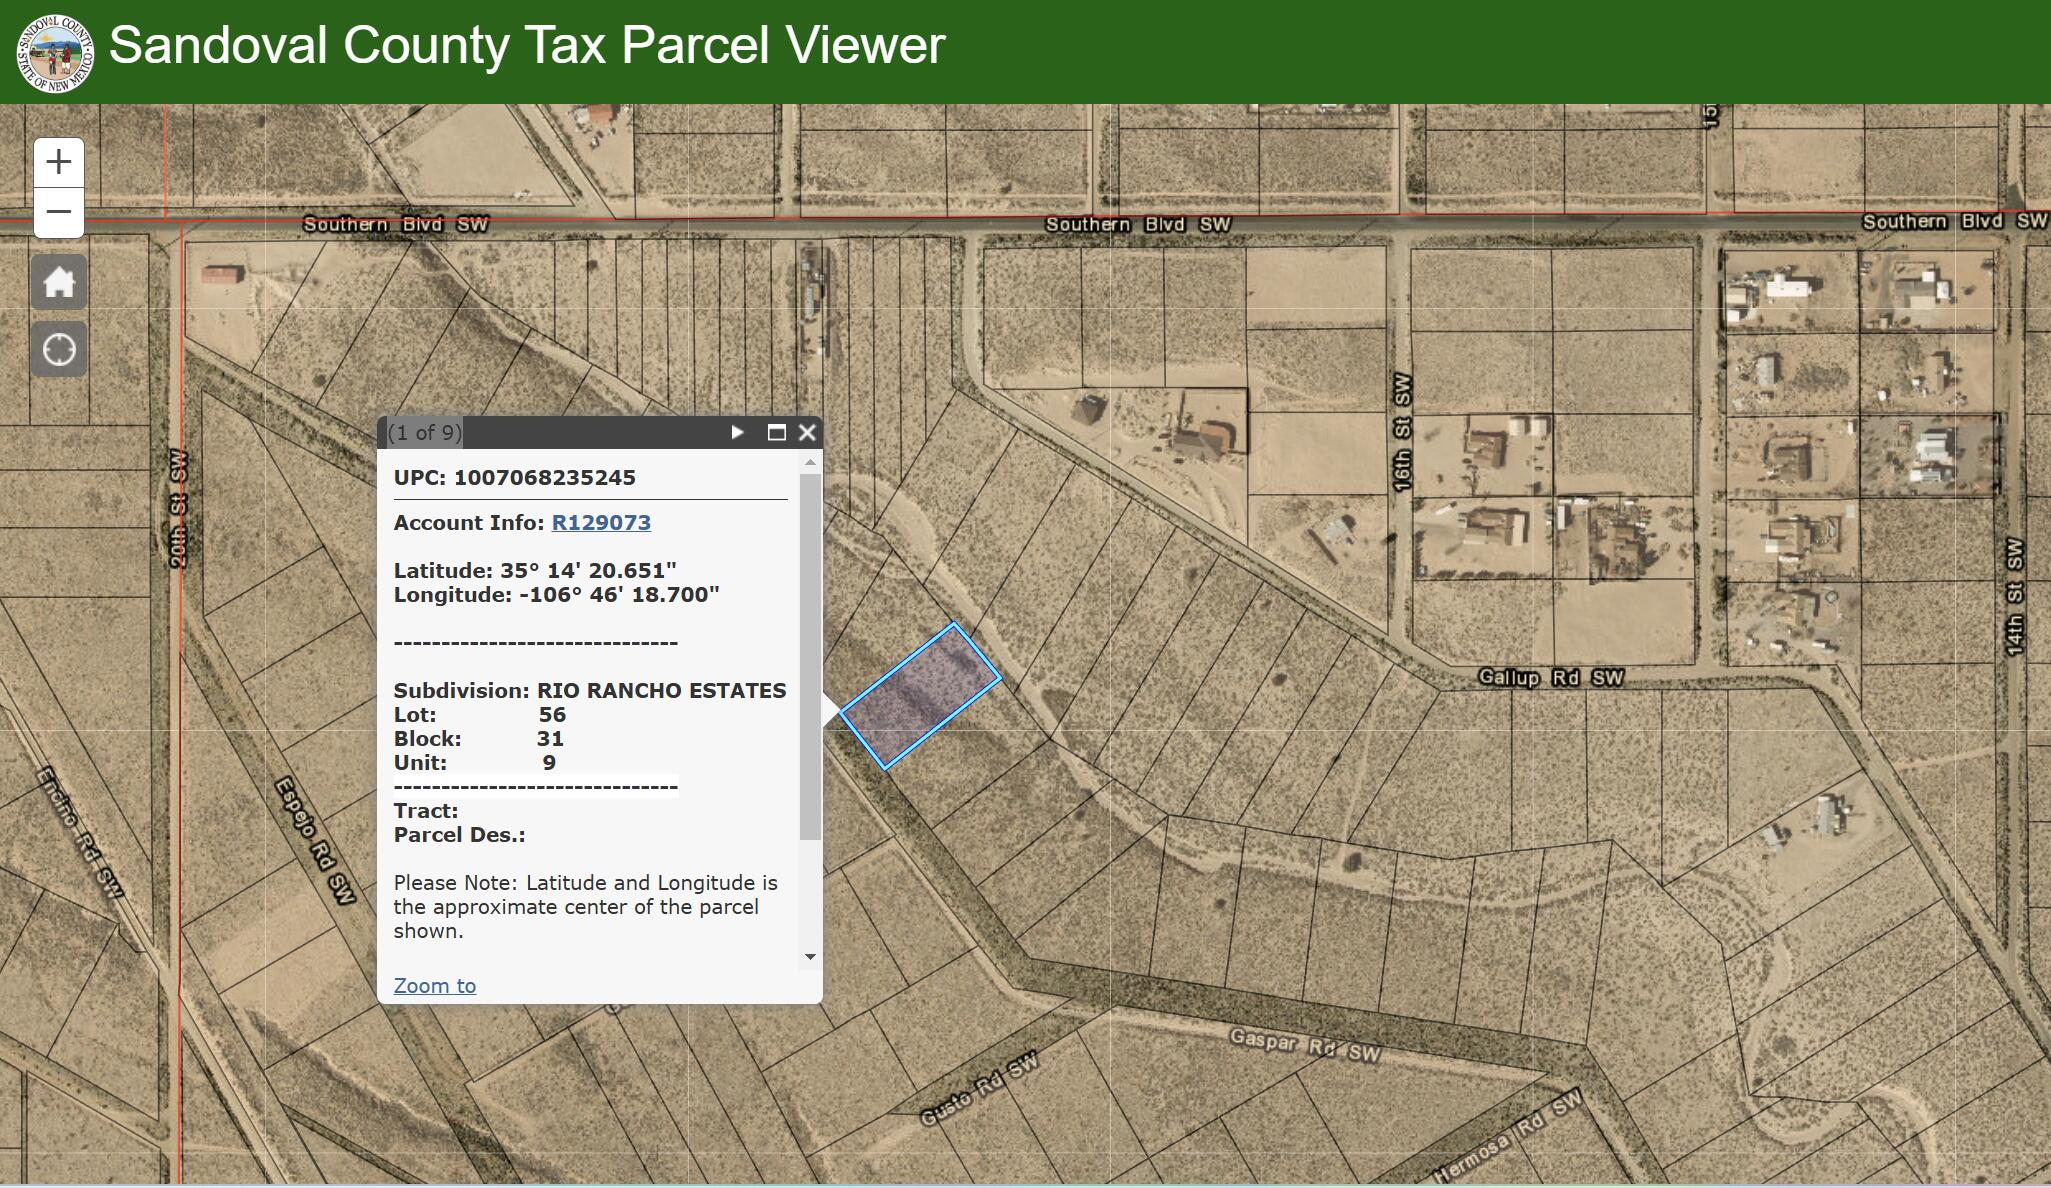Click the find my location button
2051x1188 pixels.
point(59,350)
